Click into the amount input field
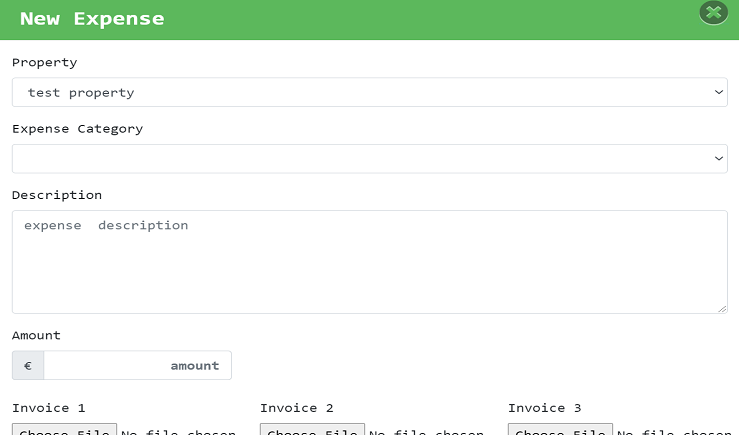The height and width of the screenshot is (435, 739). pyautogui.click(x=137, y=365)
